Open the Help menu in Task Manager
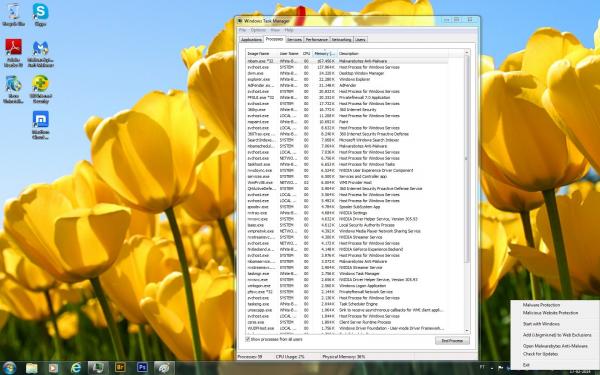Image resolution: width=600 pixels, height=375 pixels. coord(289,30)
